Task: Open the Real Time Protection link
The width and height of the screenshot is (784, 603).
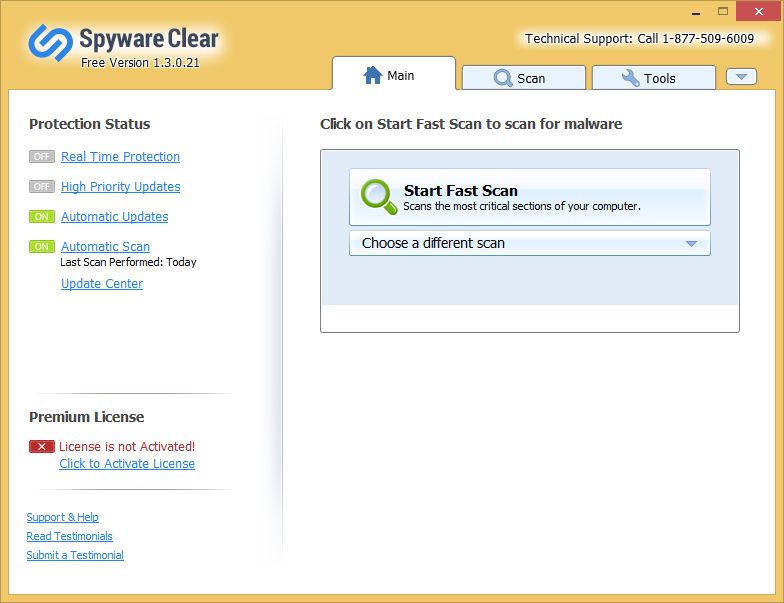Action: (120, 156)
